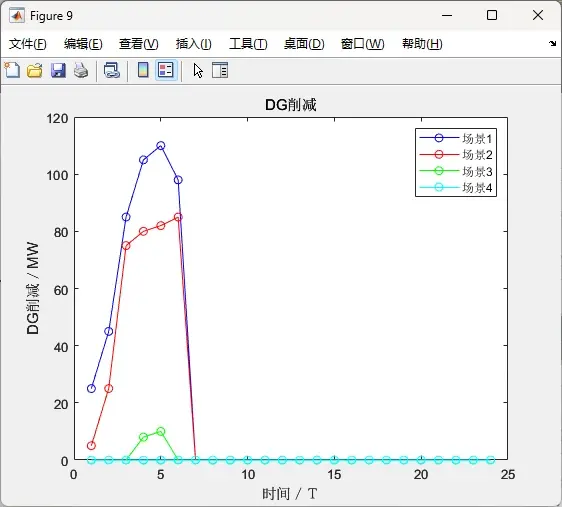Toggle the Insert Legend toolbar button
This screenshot has height=507, width=562.
pos(166,70)
